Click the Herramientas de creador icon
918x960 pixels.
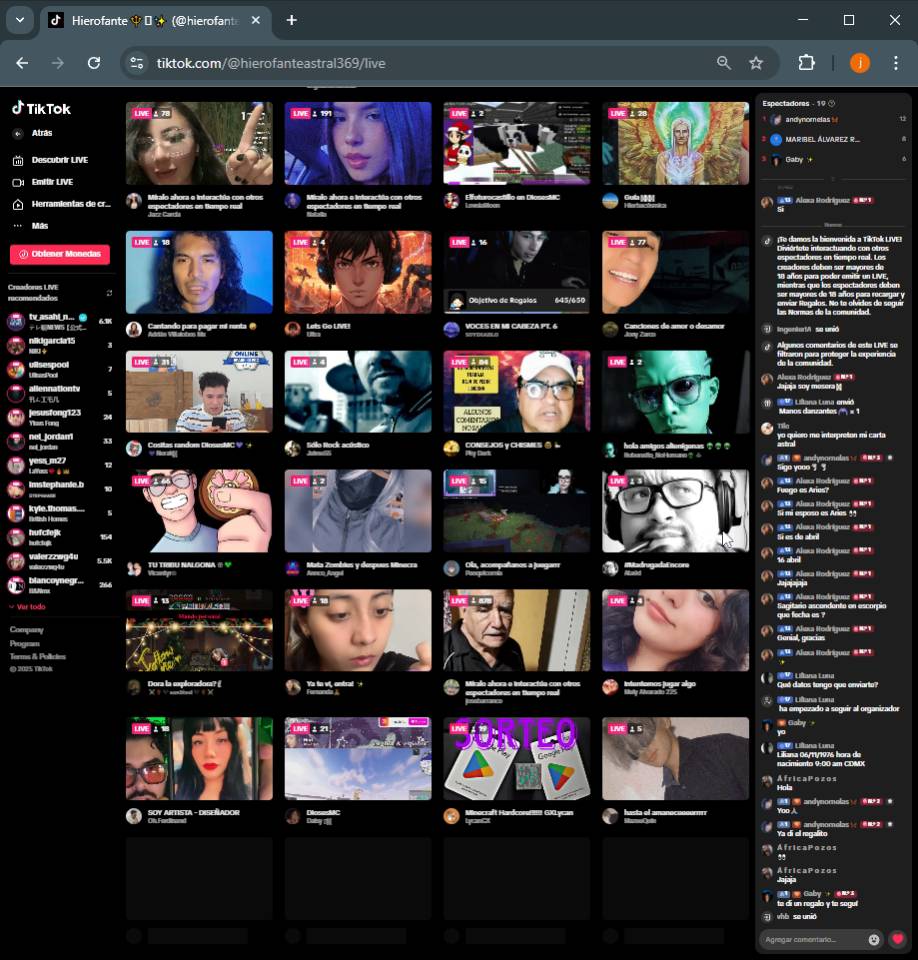point(18,204)
